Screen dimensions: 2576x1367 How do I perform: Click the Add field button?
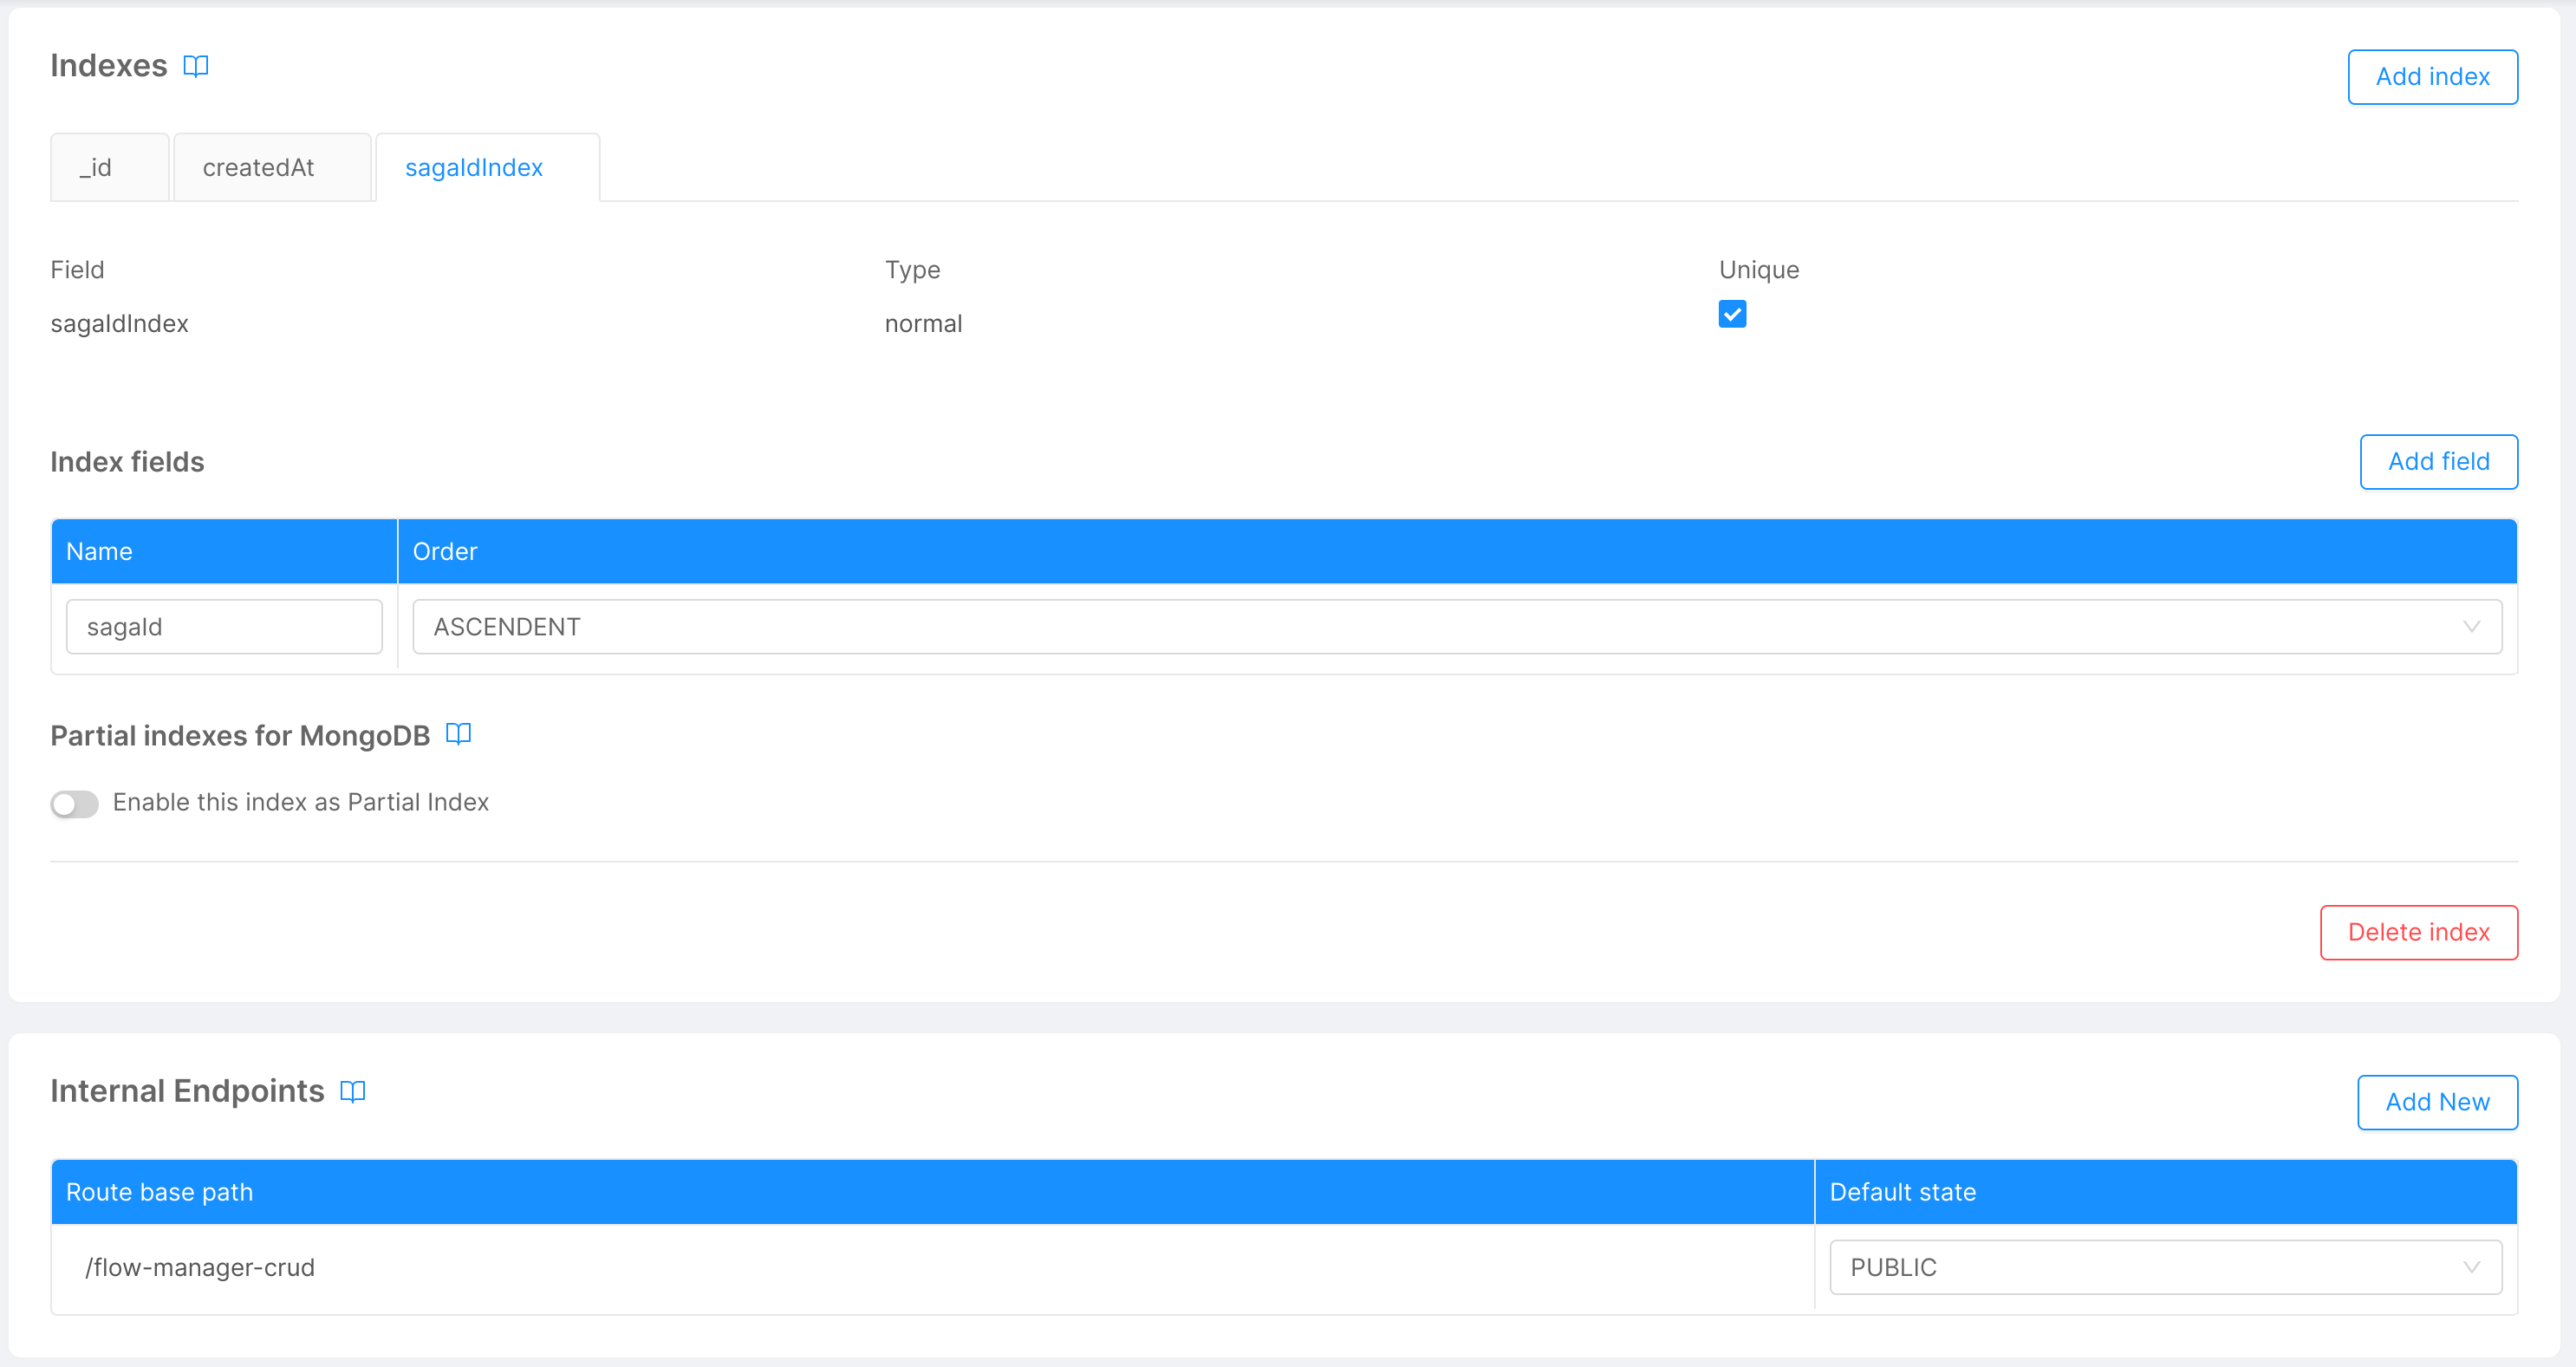tap(2439, 461)
